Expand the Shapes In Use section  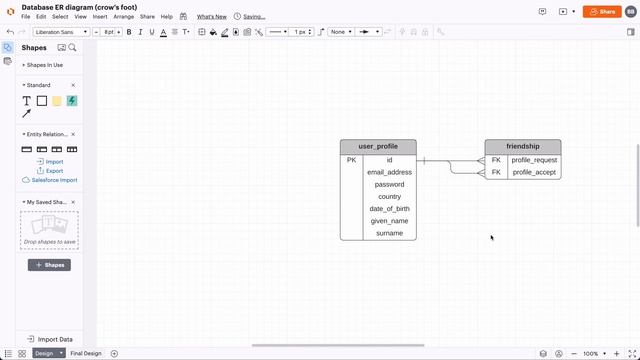point(42,65)
